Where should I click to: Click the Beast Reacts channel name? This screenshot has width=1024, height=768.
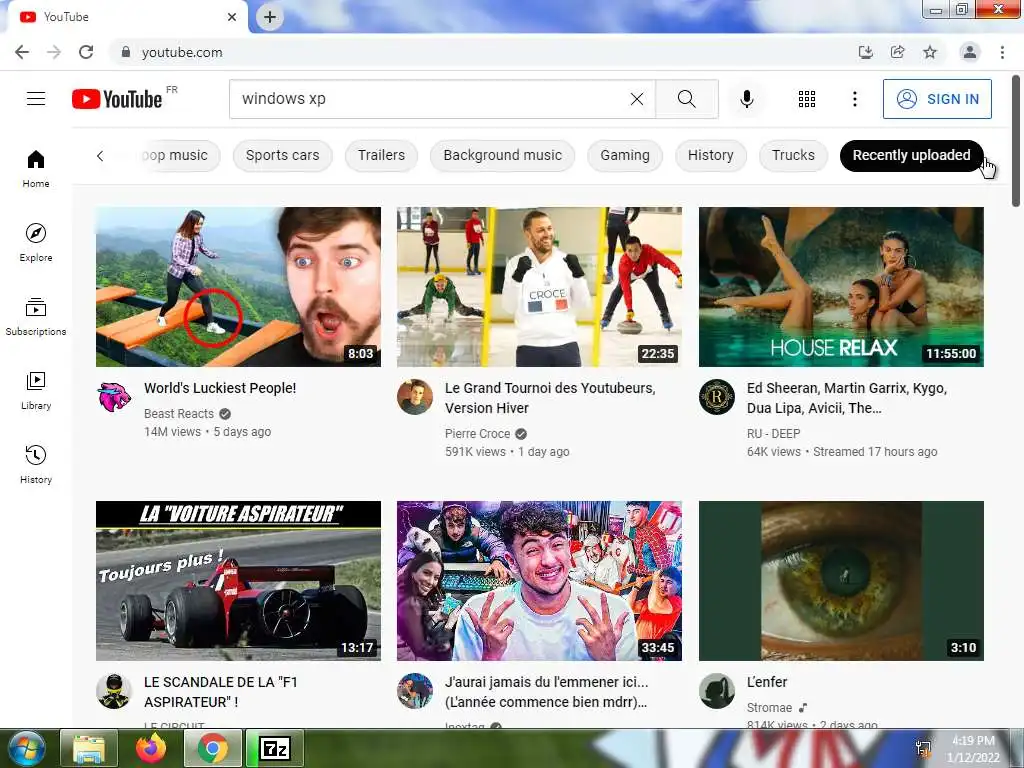pos(179,413)
